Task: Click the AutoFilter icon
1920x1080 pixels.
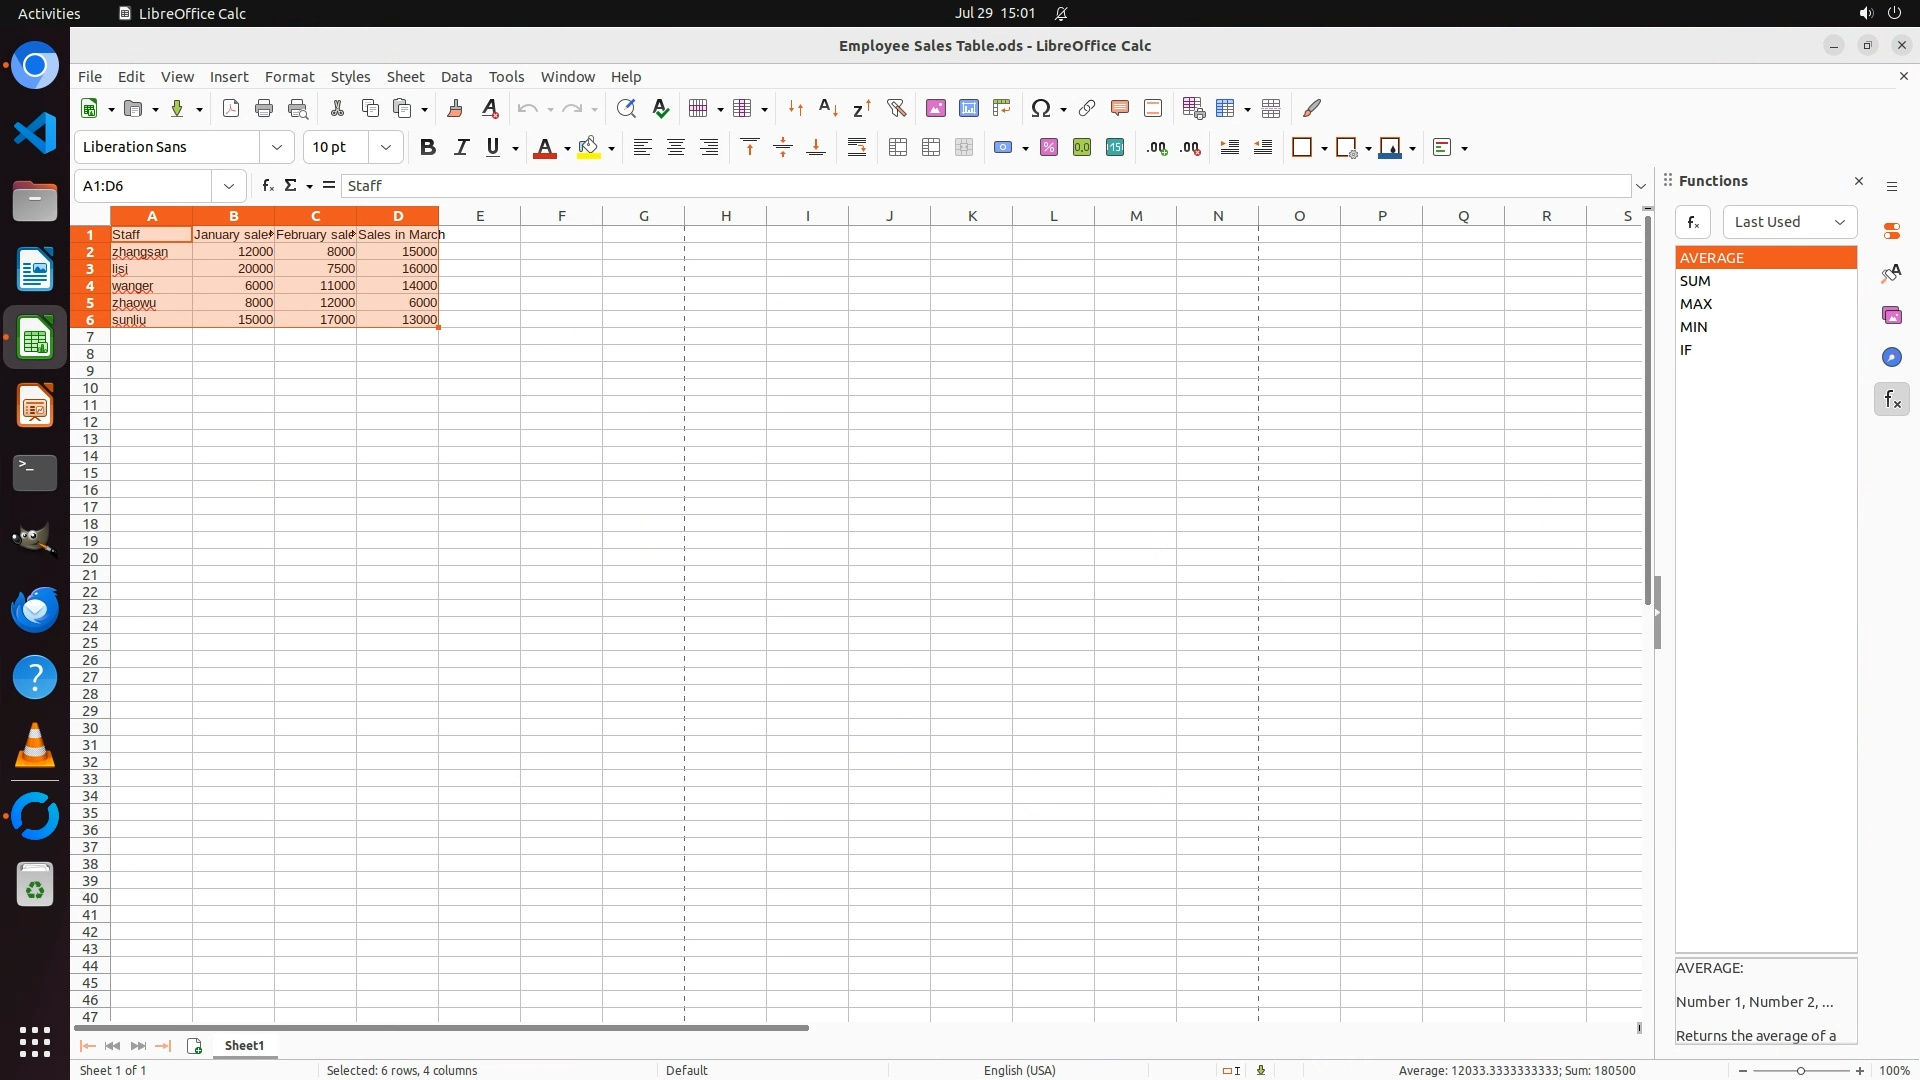Action: click(x=896, y=108)
